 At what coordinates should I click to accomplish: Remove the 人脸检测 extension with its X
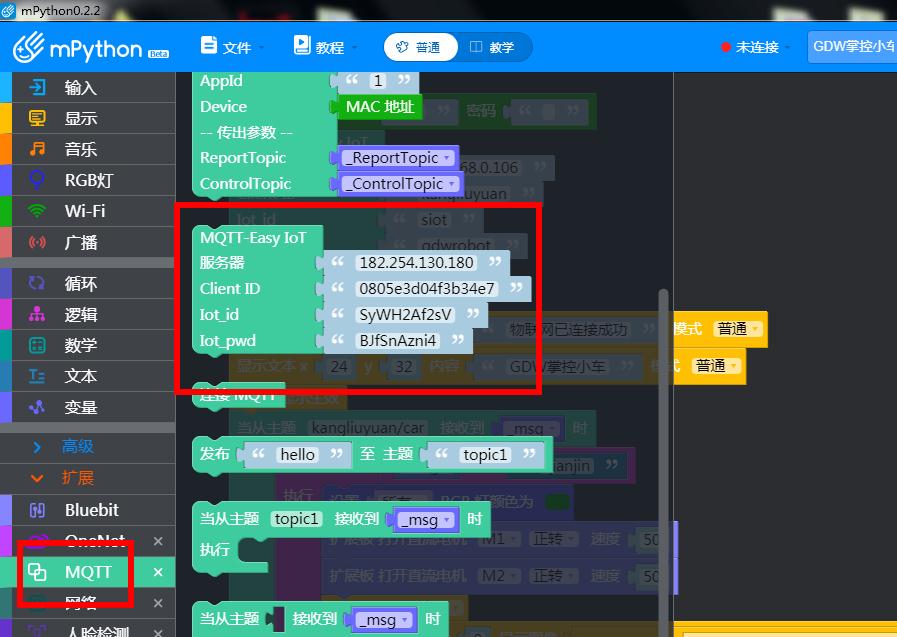(x=158, y=631)
